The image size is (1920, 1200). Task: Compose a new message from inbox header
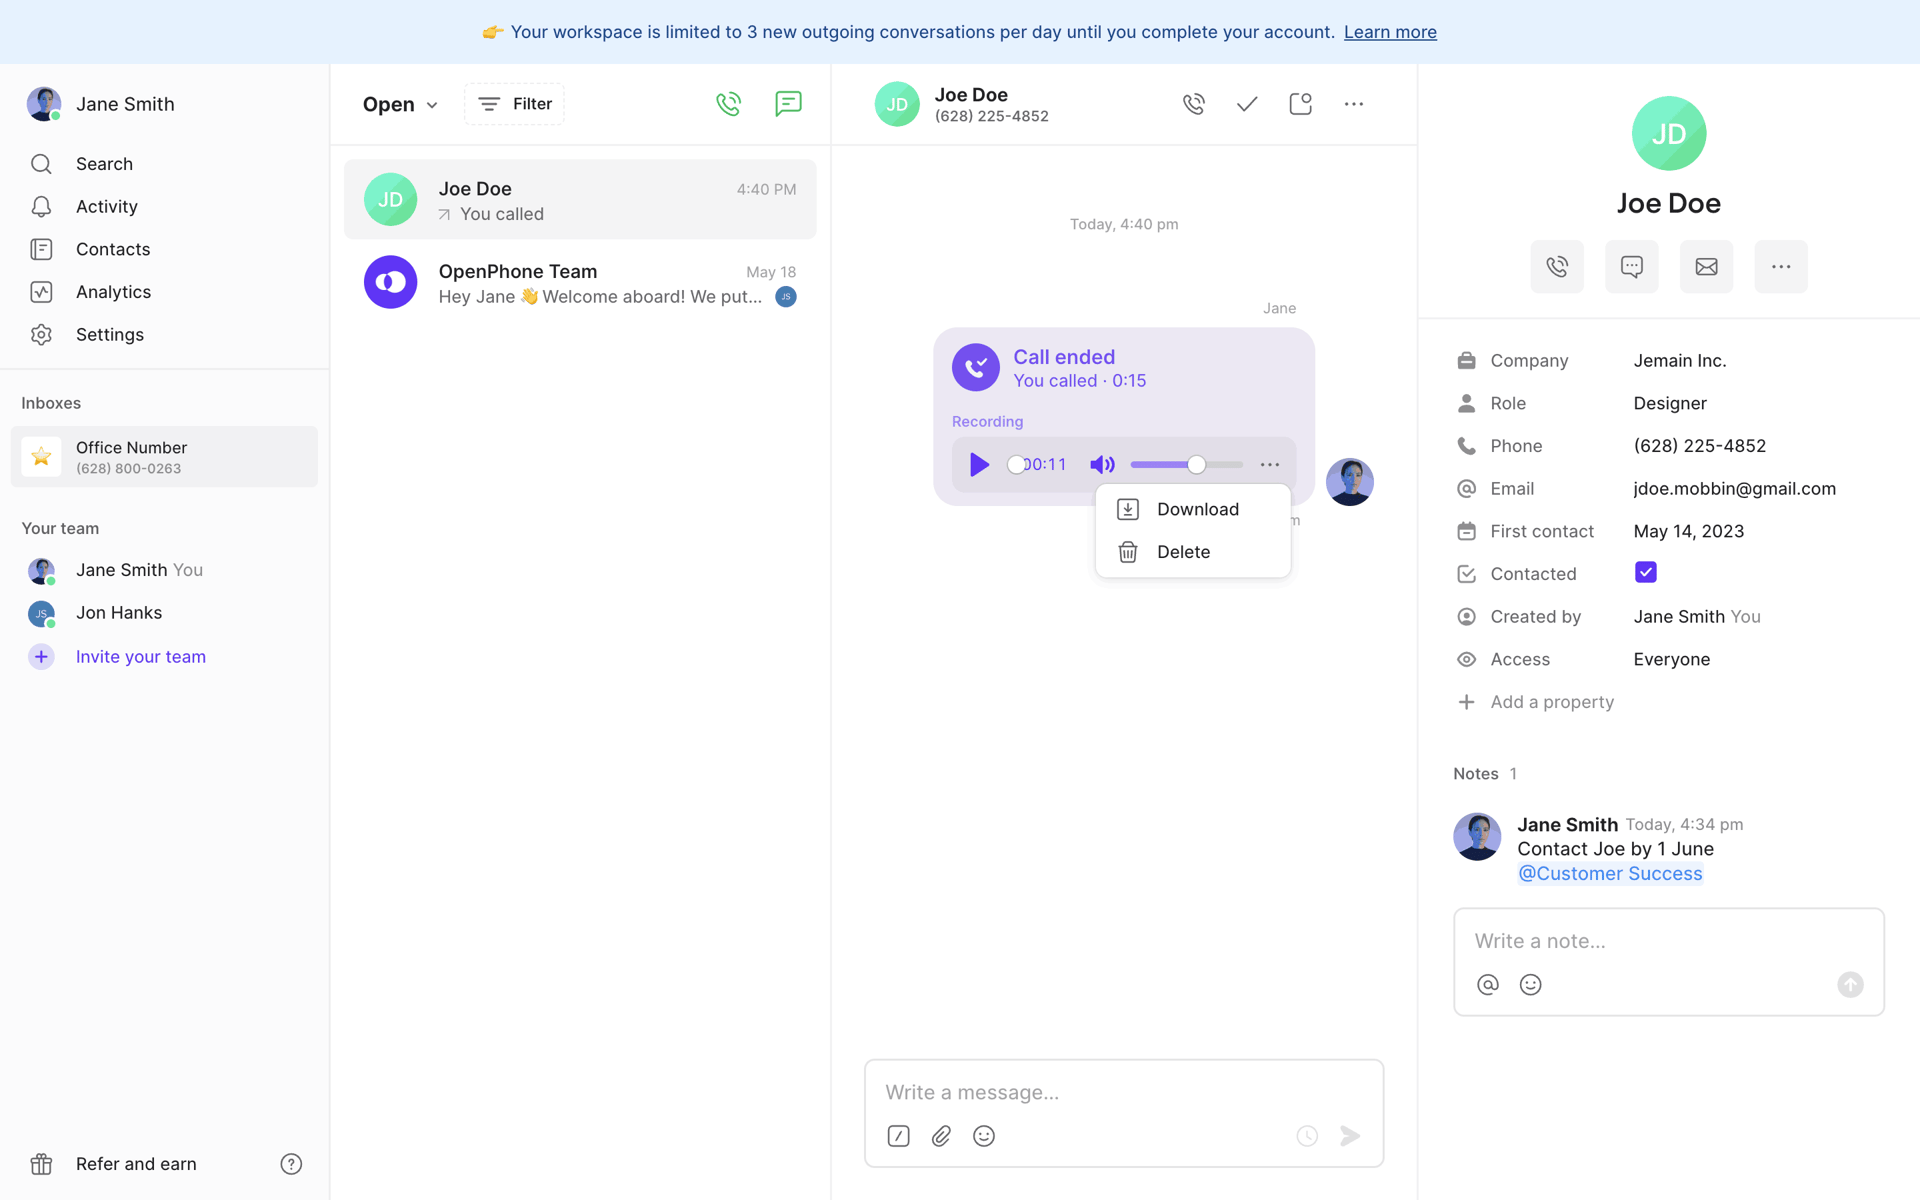tap(788, 104)
